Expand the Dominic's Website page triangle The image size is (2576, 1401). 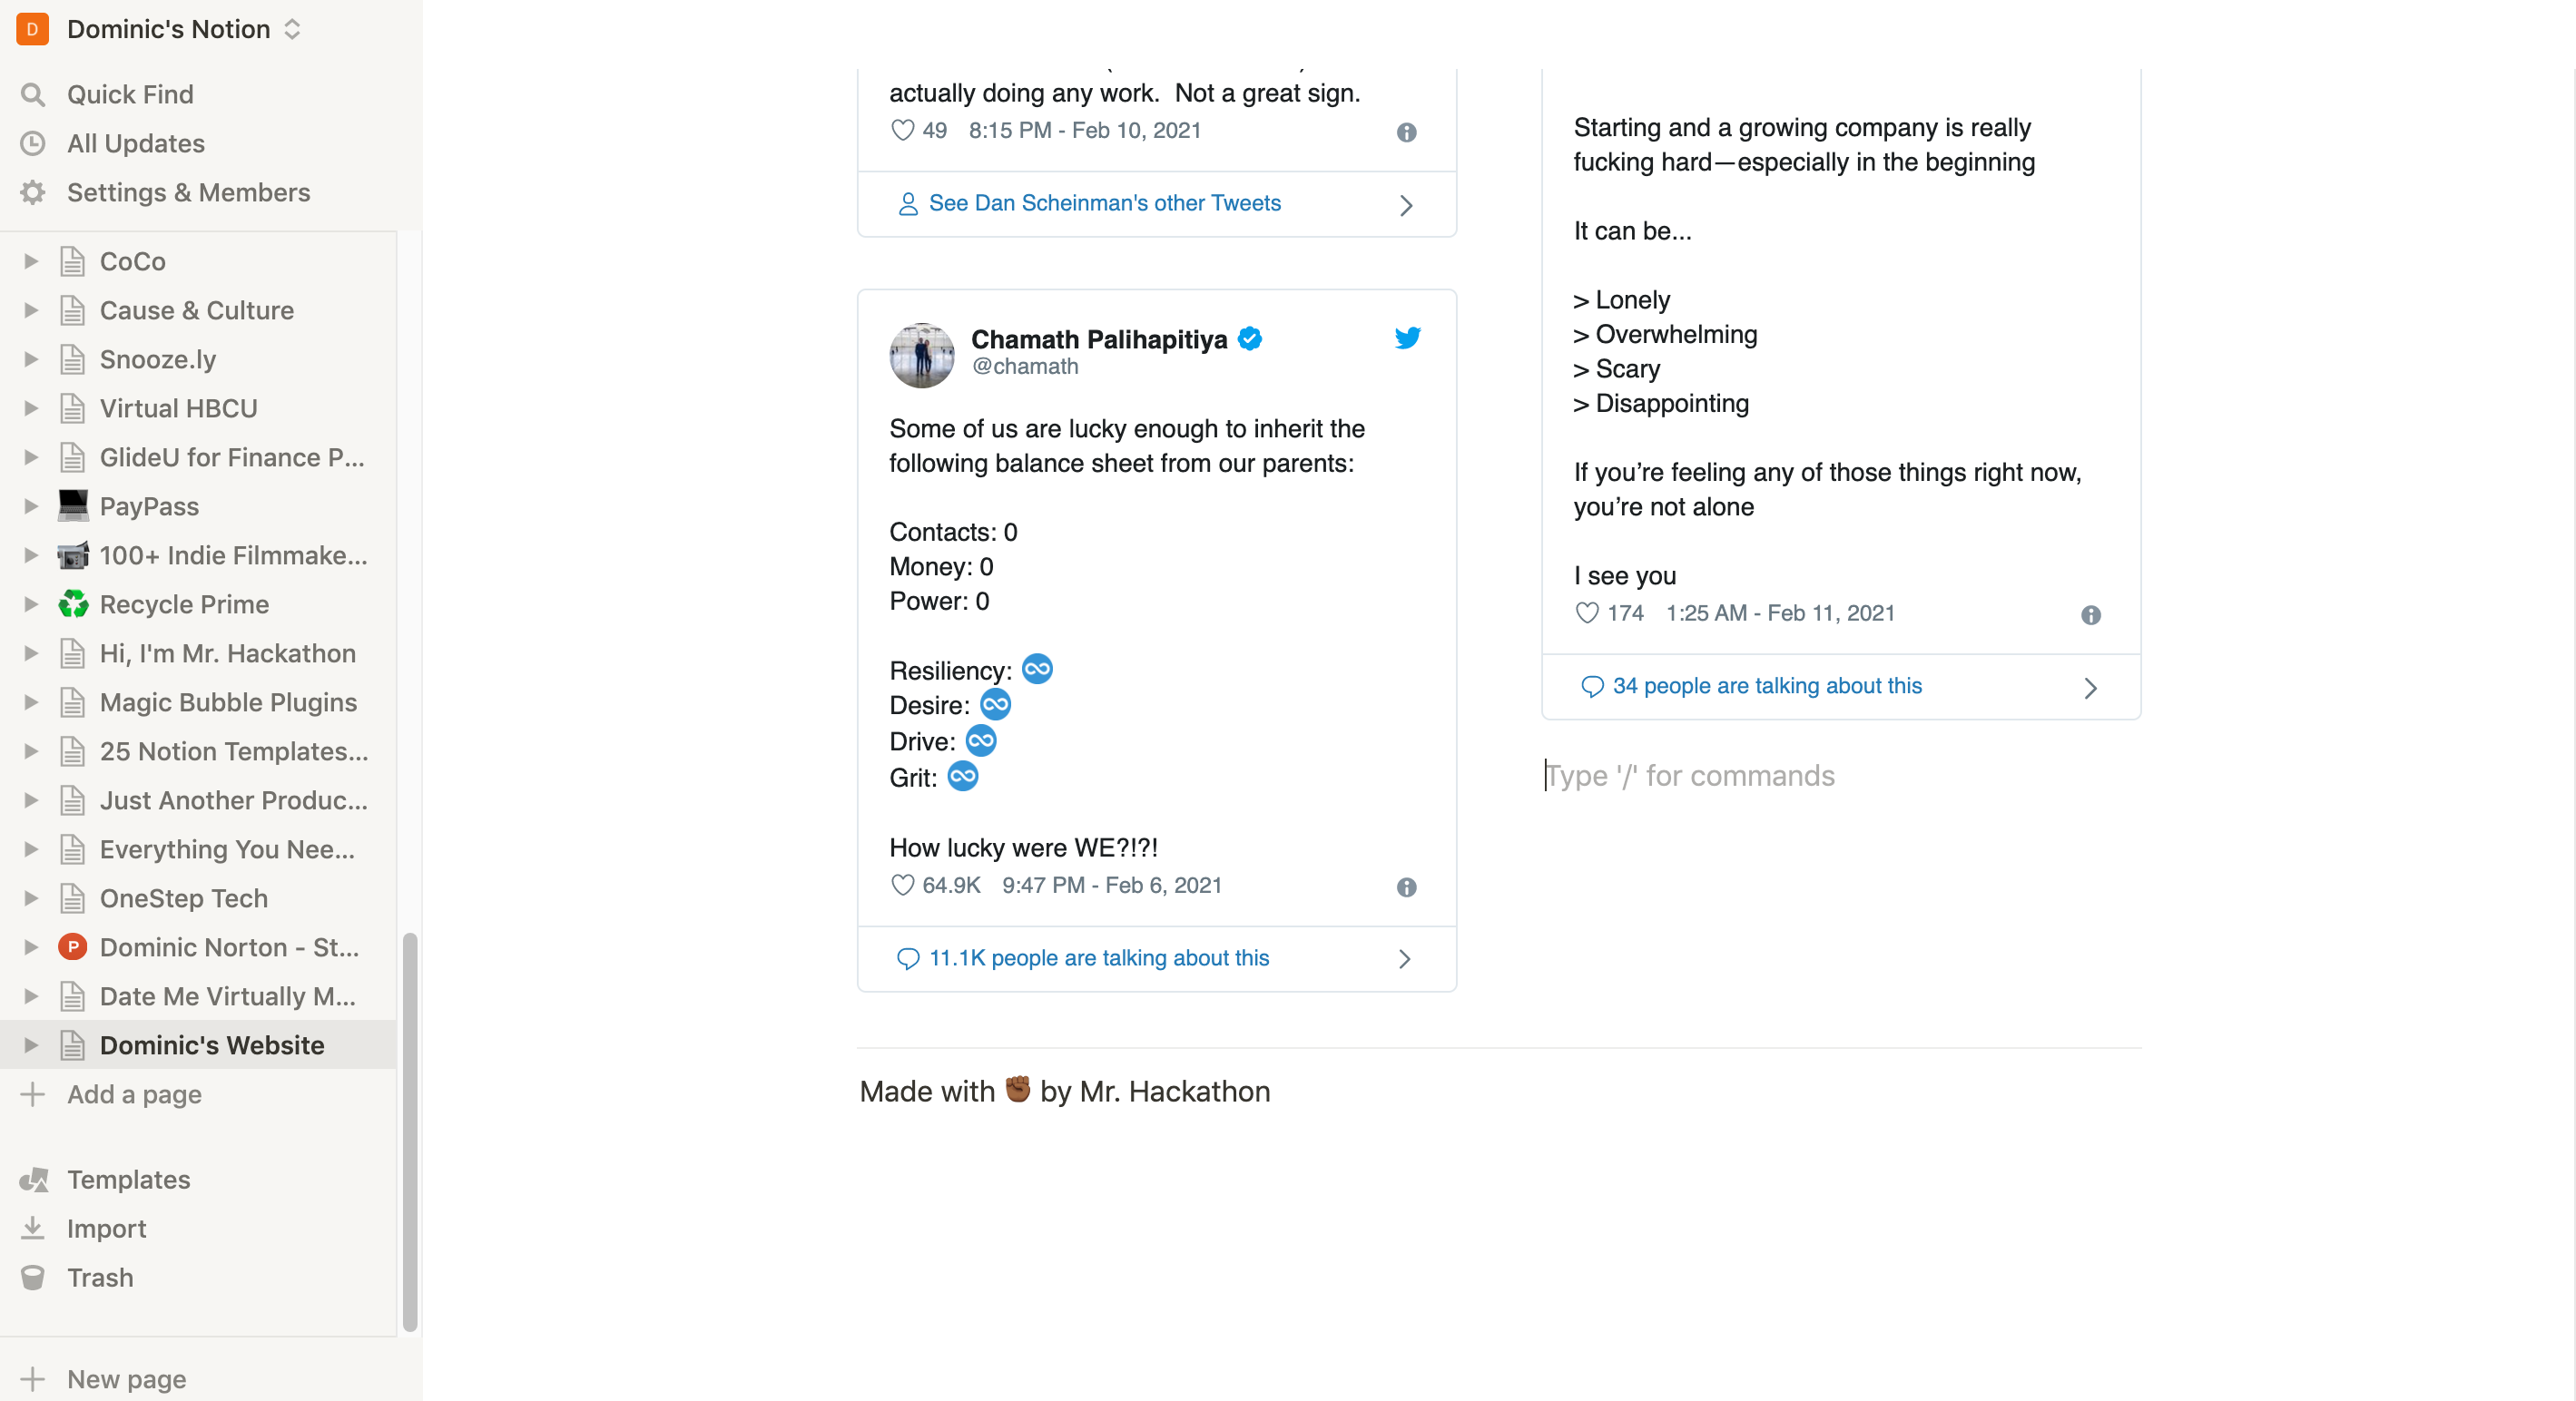pyautogui.click(x=30, y=1045)
